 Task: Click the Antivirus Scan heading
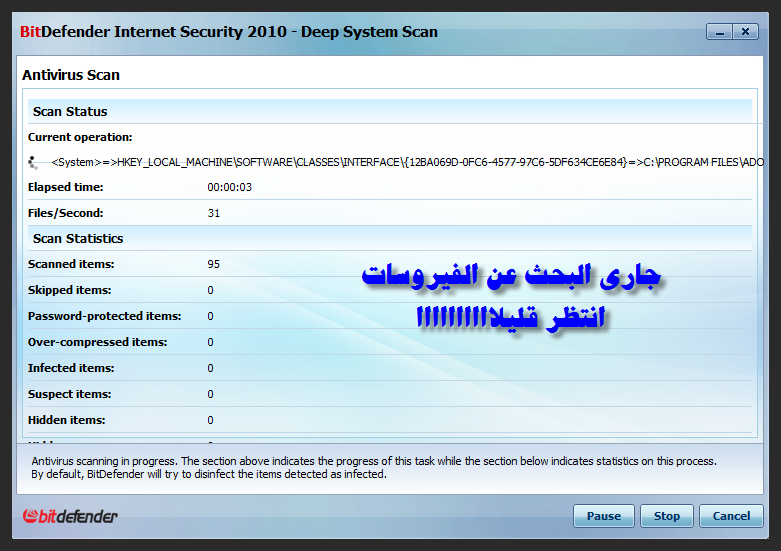[x=71, y=75]
